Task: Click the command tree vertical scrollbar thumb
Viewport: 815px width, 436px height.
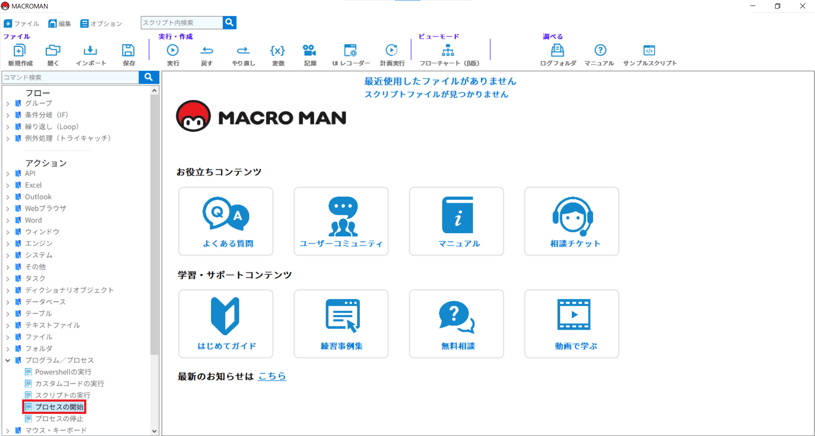Action: pyautogui.click(x=154, y=225)
